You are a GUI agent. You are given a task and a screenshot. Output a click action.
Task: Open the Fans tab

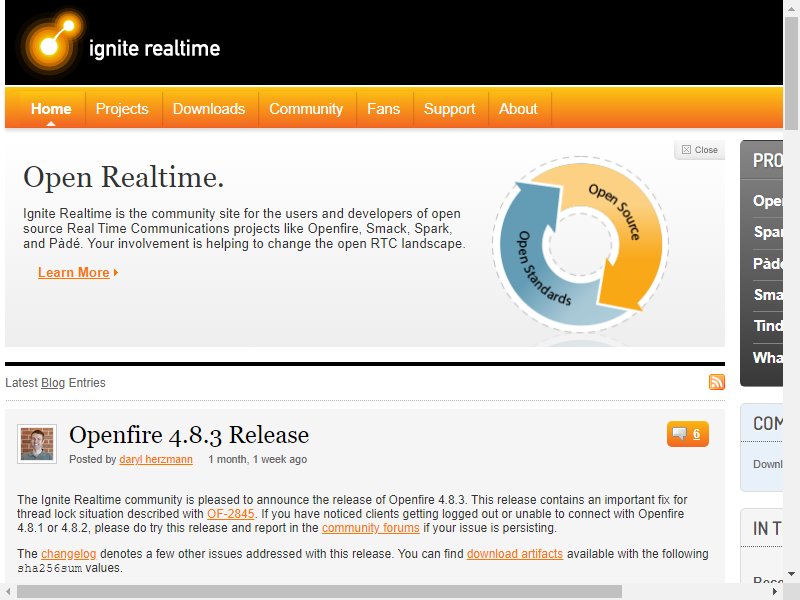click(383, 109)
